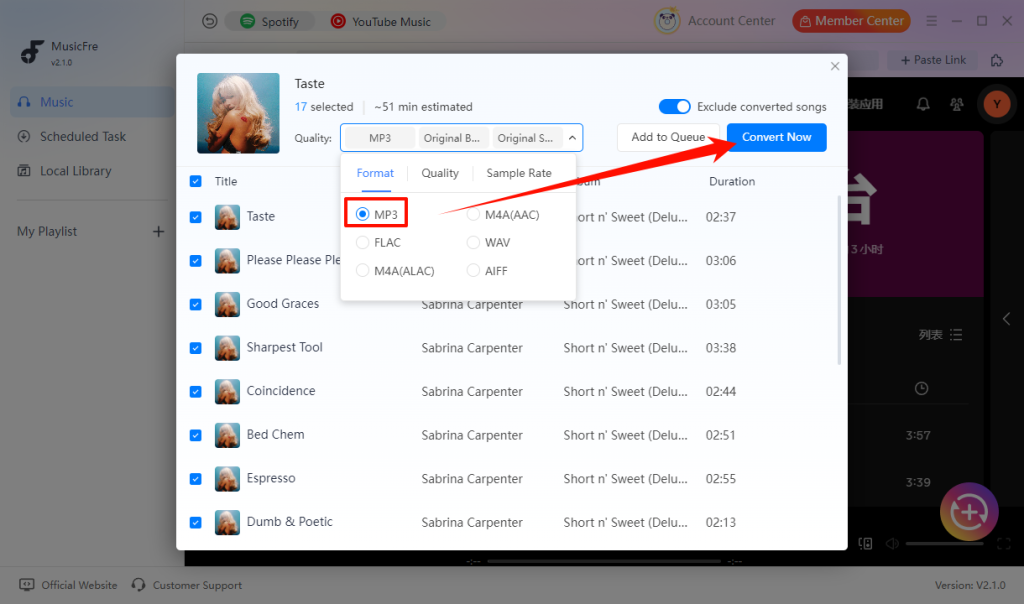
Task: Open Customer Support link
Action: [x=186, y=585]
